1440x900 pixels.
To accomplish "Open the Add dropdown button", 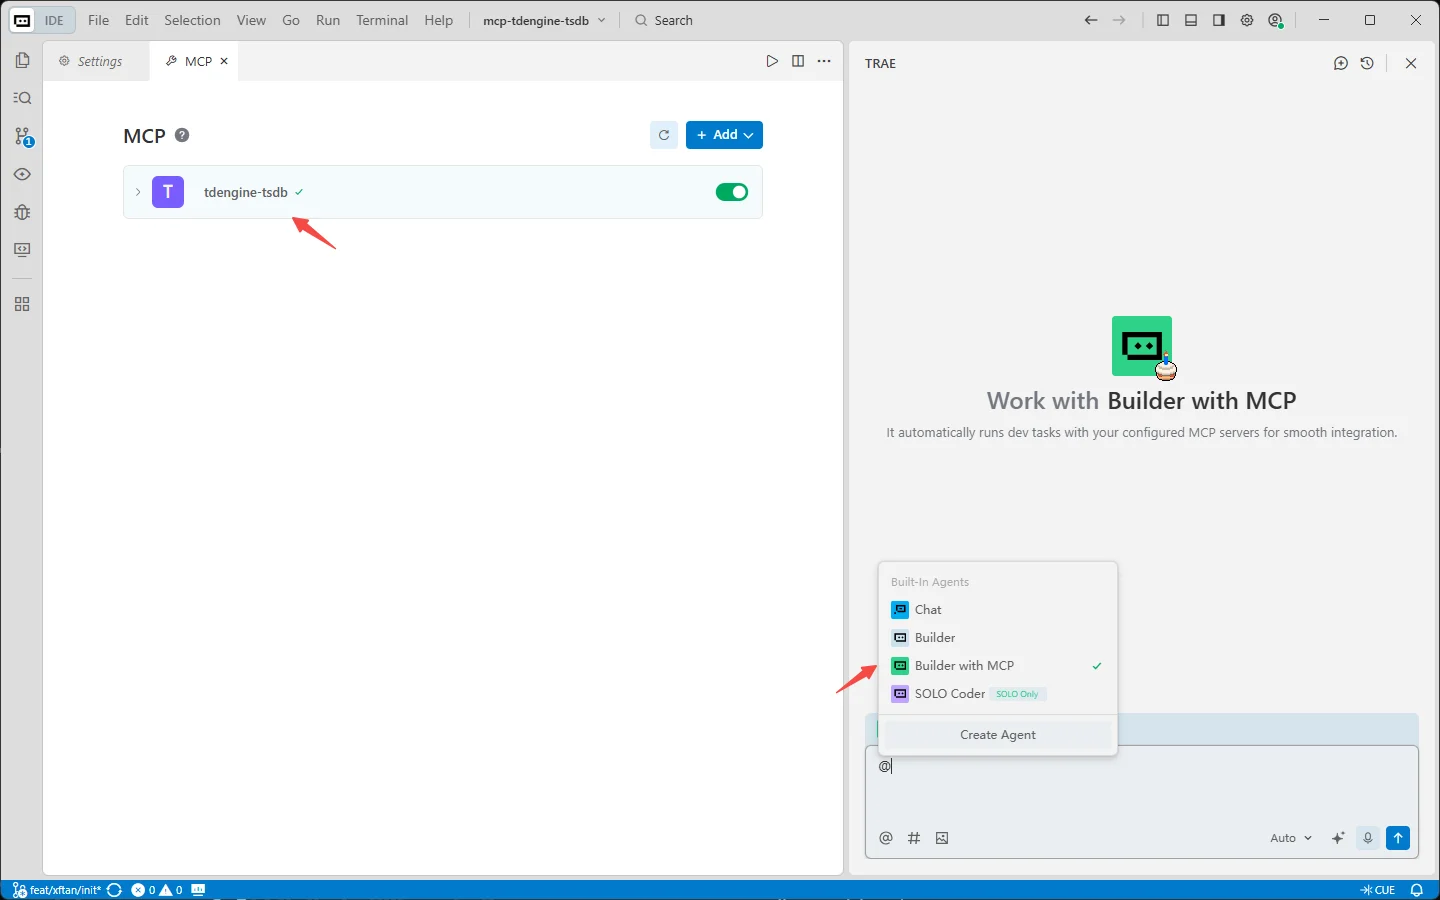I will [x=724, y=135].
